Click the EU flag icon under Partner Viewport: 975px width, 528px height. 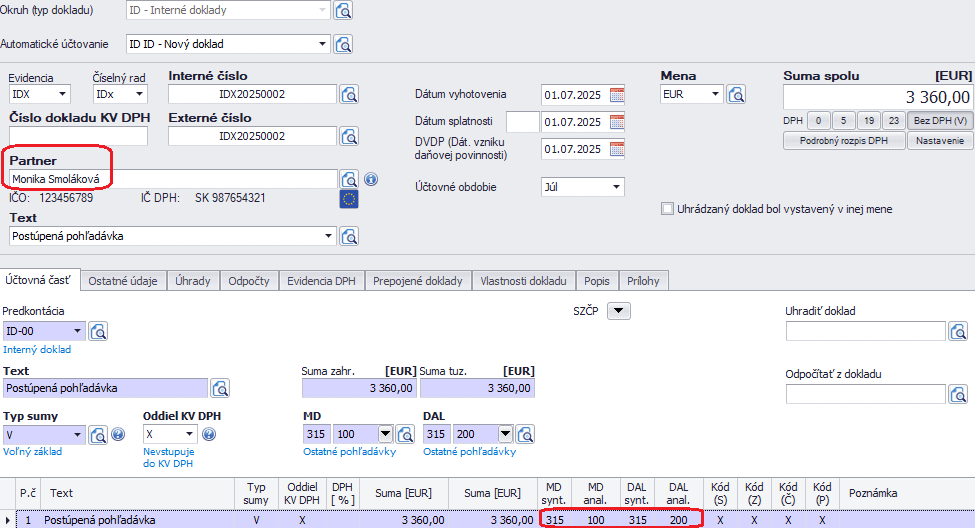349,198
